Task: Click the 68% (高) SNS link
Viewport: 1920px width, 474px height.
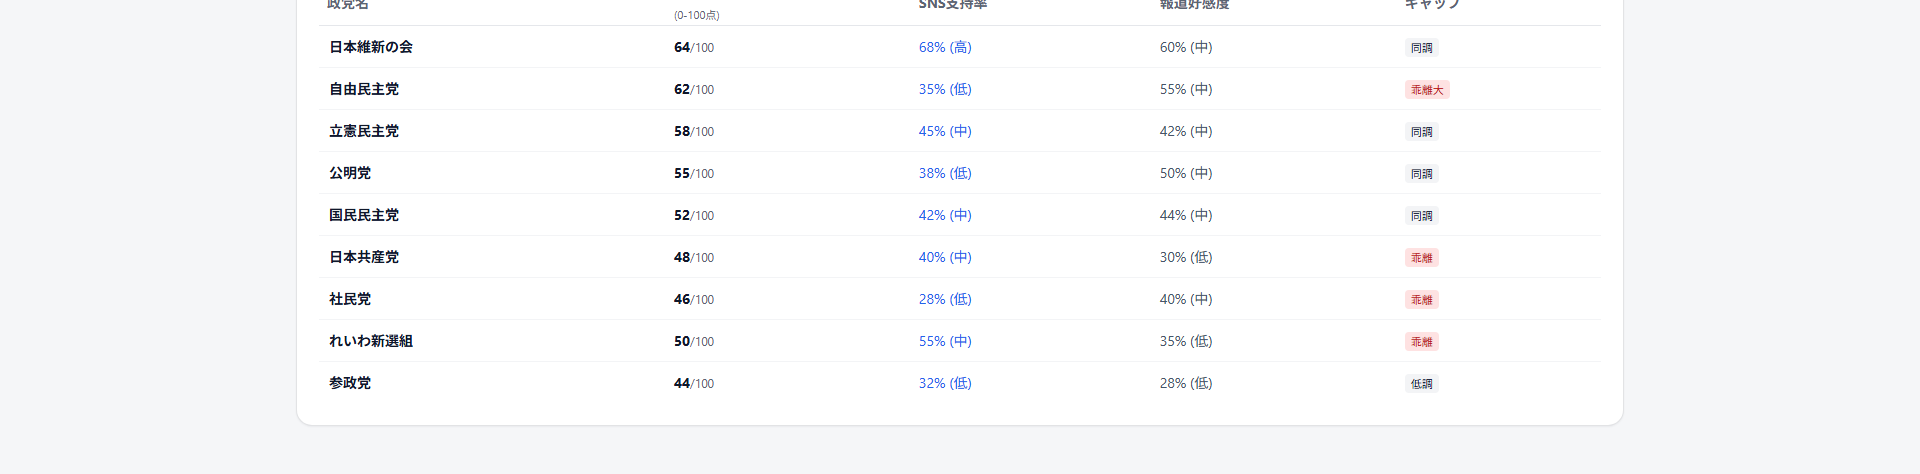Action: [x=945, y=47]
